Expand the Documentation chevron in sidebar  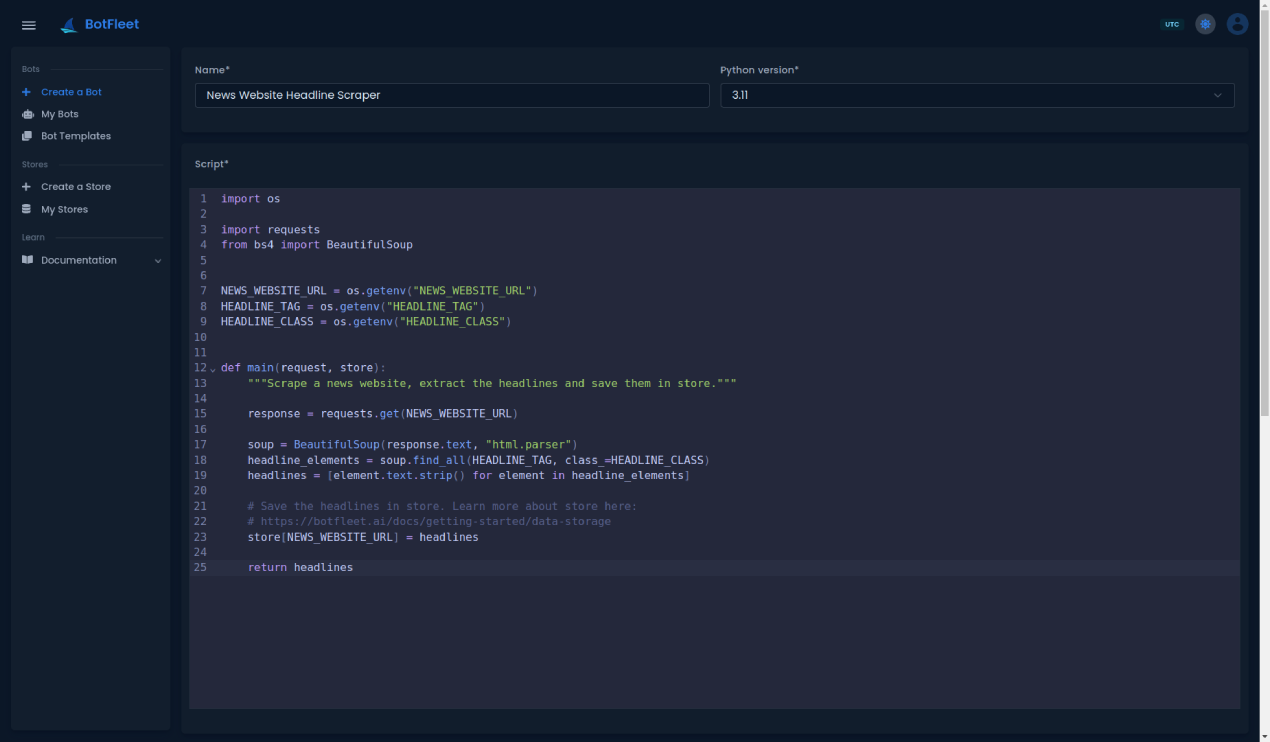(x=157, y=261)
